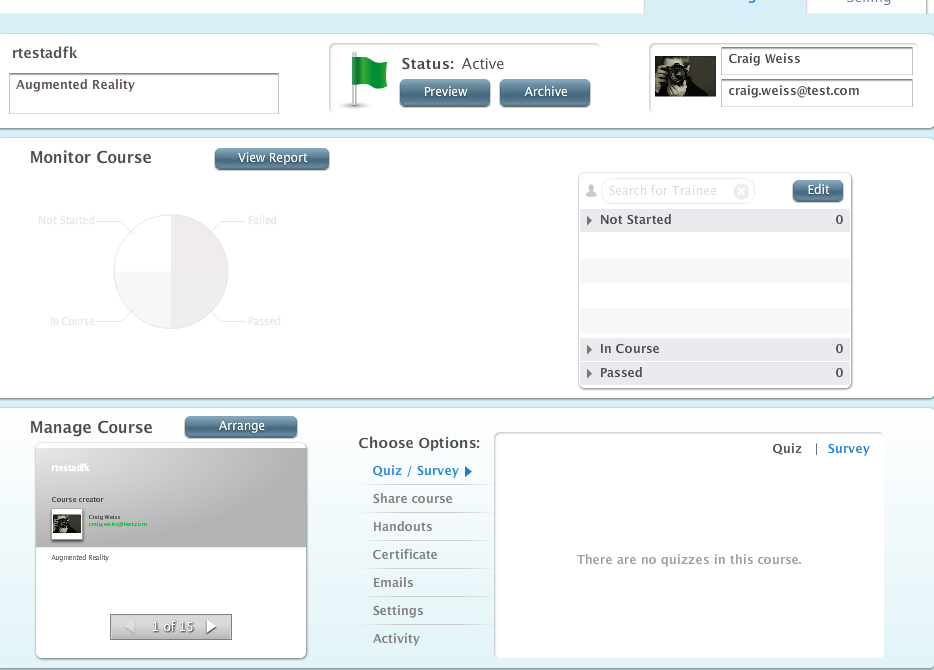Click the trainee person icon
Viewport: 934px width, 670px height.
591,191
